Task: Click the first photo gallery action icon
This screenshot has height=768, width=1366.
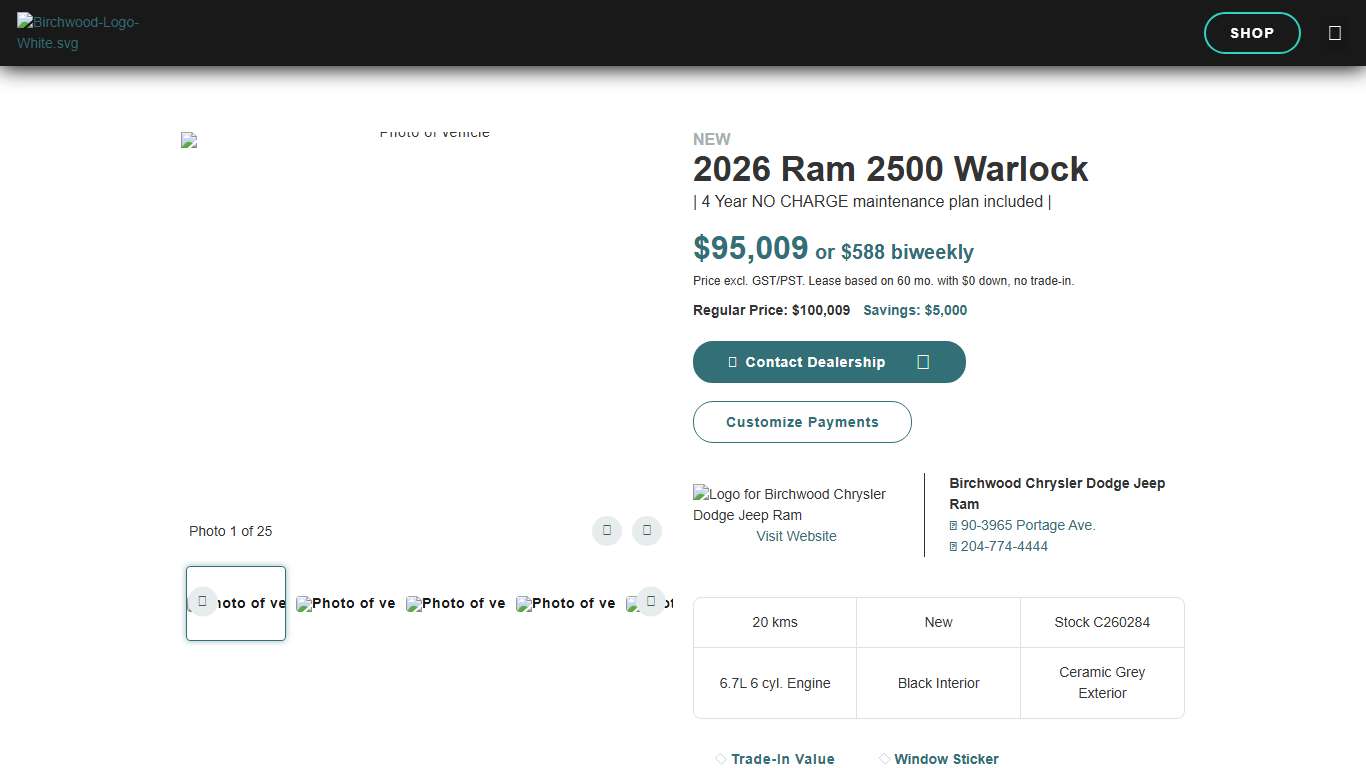Action: (x=606, y=531)
